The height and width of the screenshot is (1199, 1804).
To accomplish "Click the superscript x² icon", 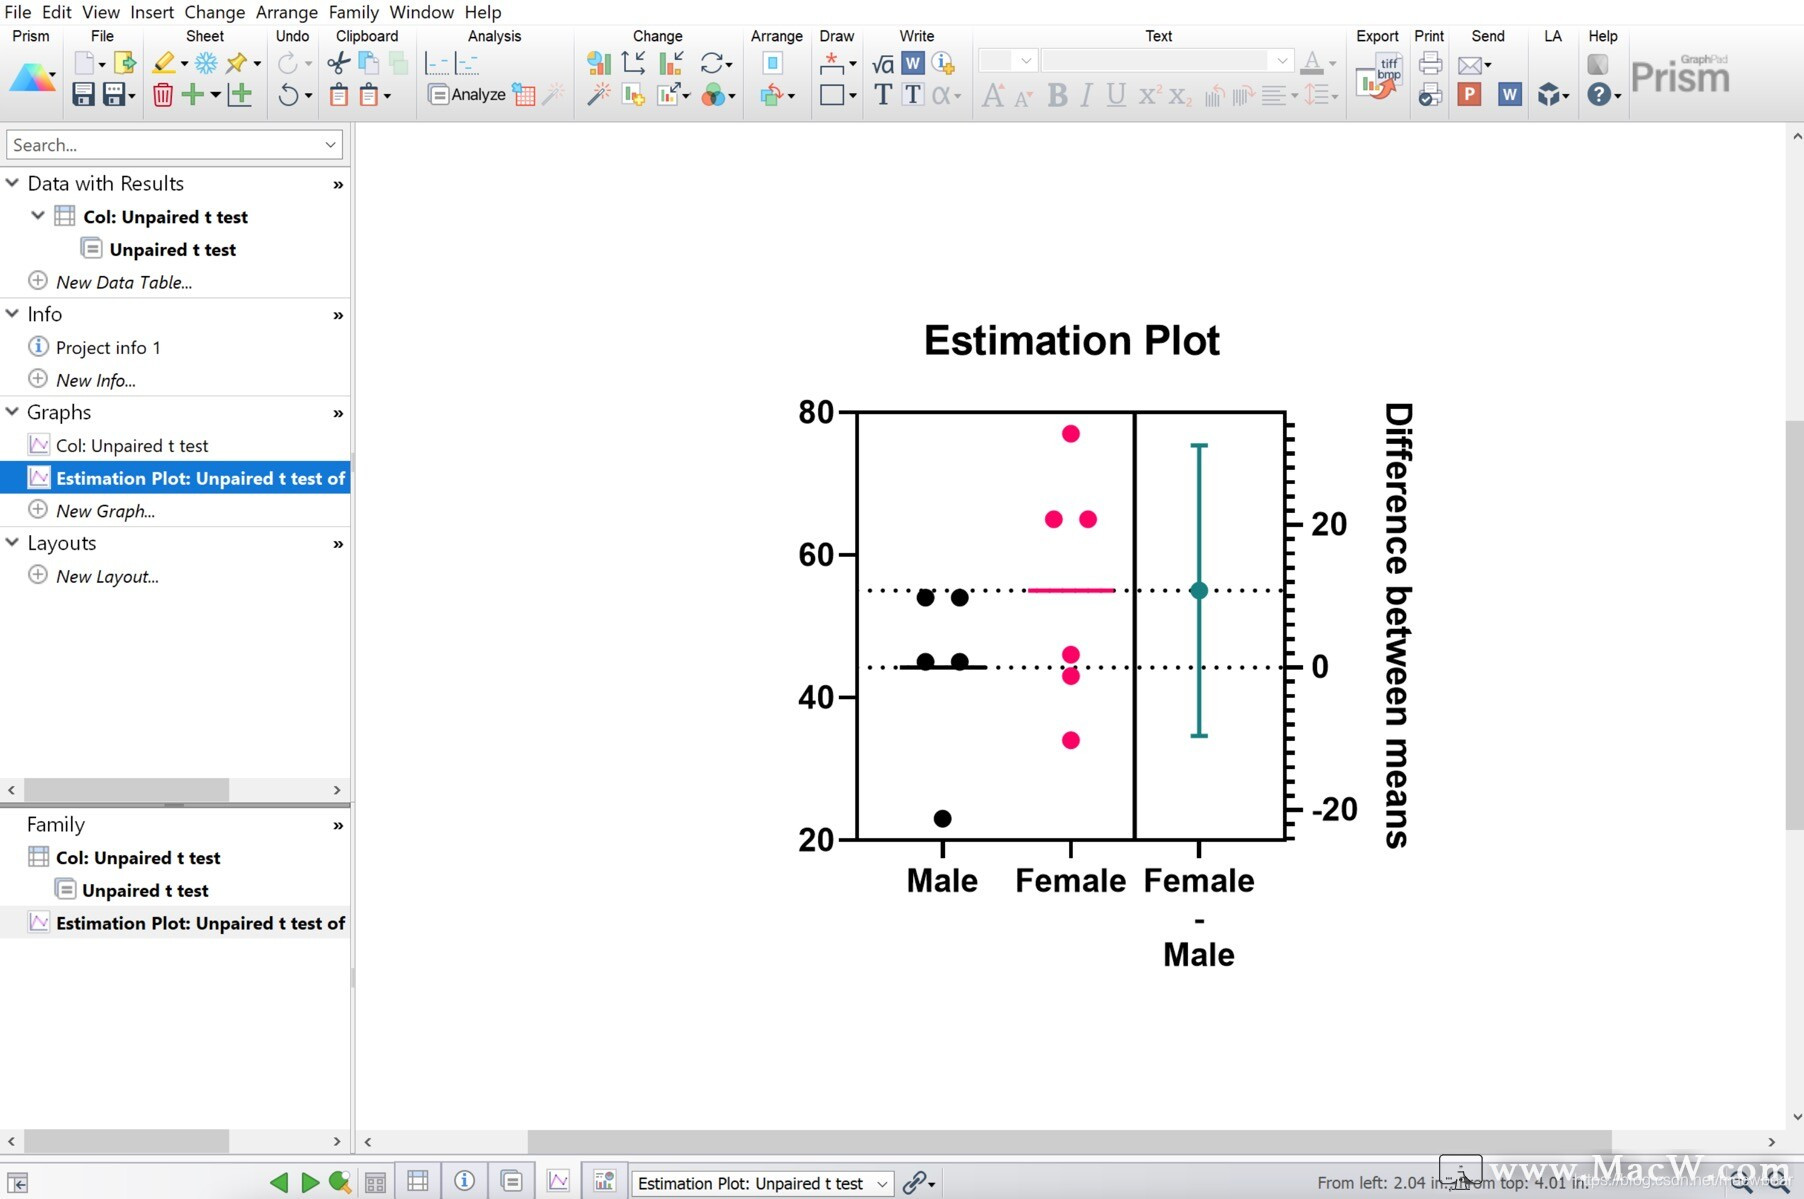I will click(x=1150, y=95).
